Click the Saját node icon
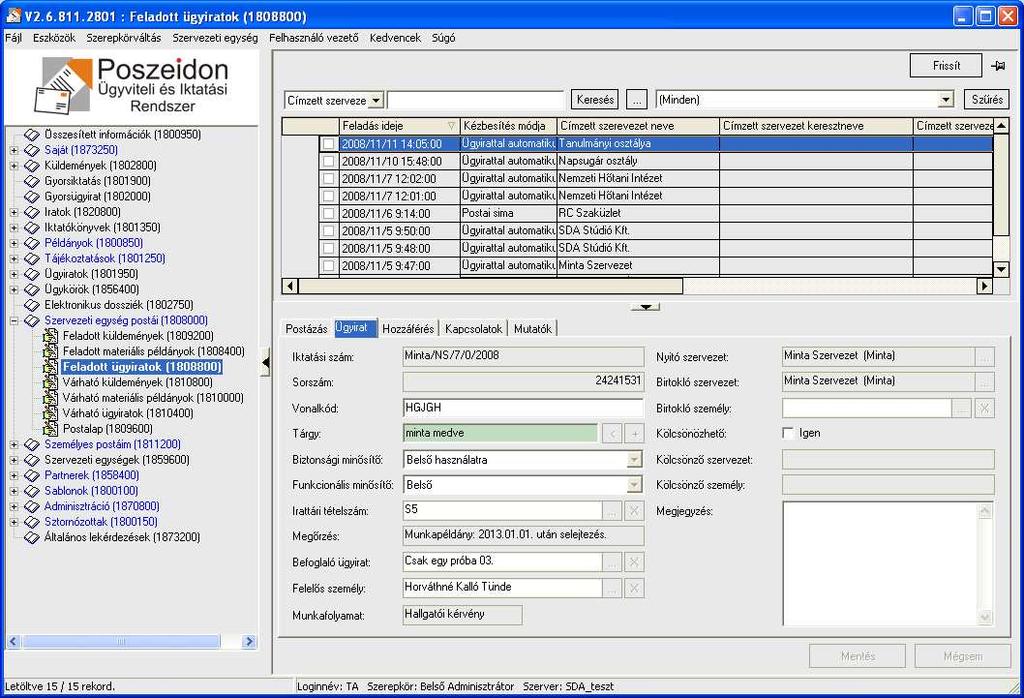Screen dimensions: 1024x698 click(31, 150)
